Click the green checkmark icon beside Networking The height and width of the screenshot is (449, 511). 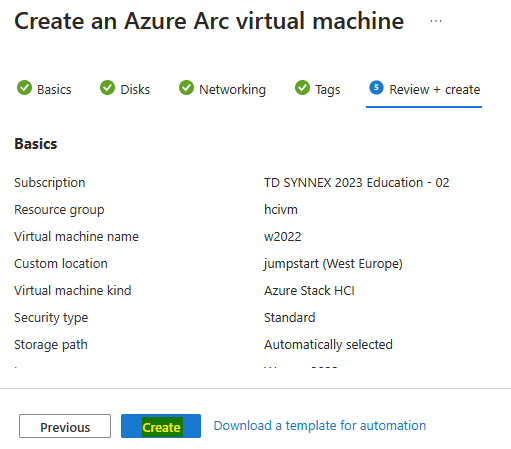186,88
